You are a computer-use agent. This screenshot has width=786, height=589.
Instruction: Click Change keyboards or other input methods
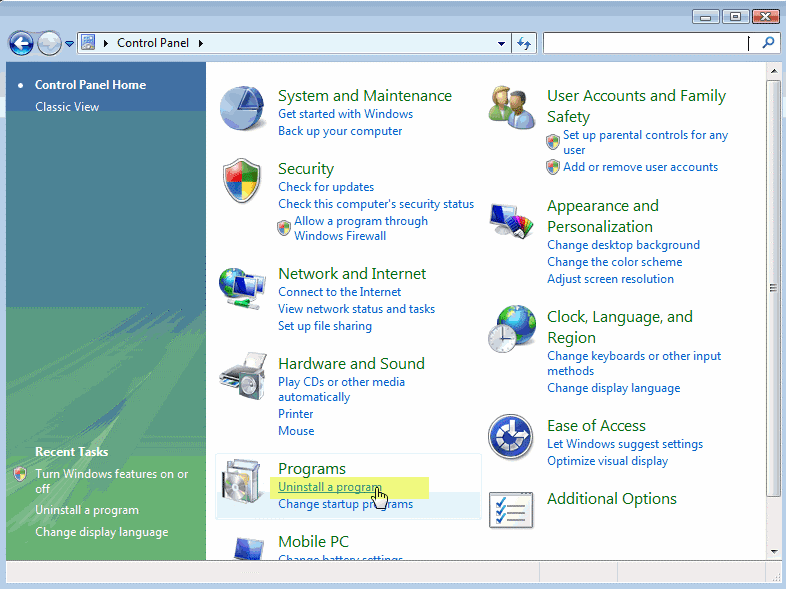tap(634, 363)
